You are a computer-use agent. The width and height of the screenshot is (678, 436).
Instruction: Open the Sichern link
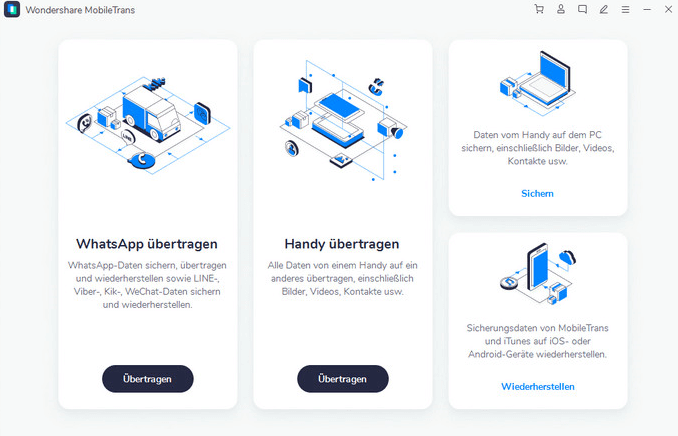[537, 193]
